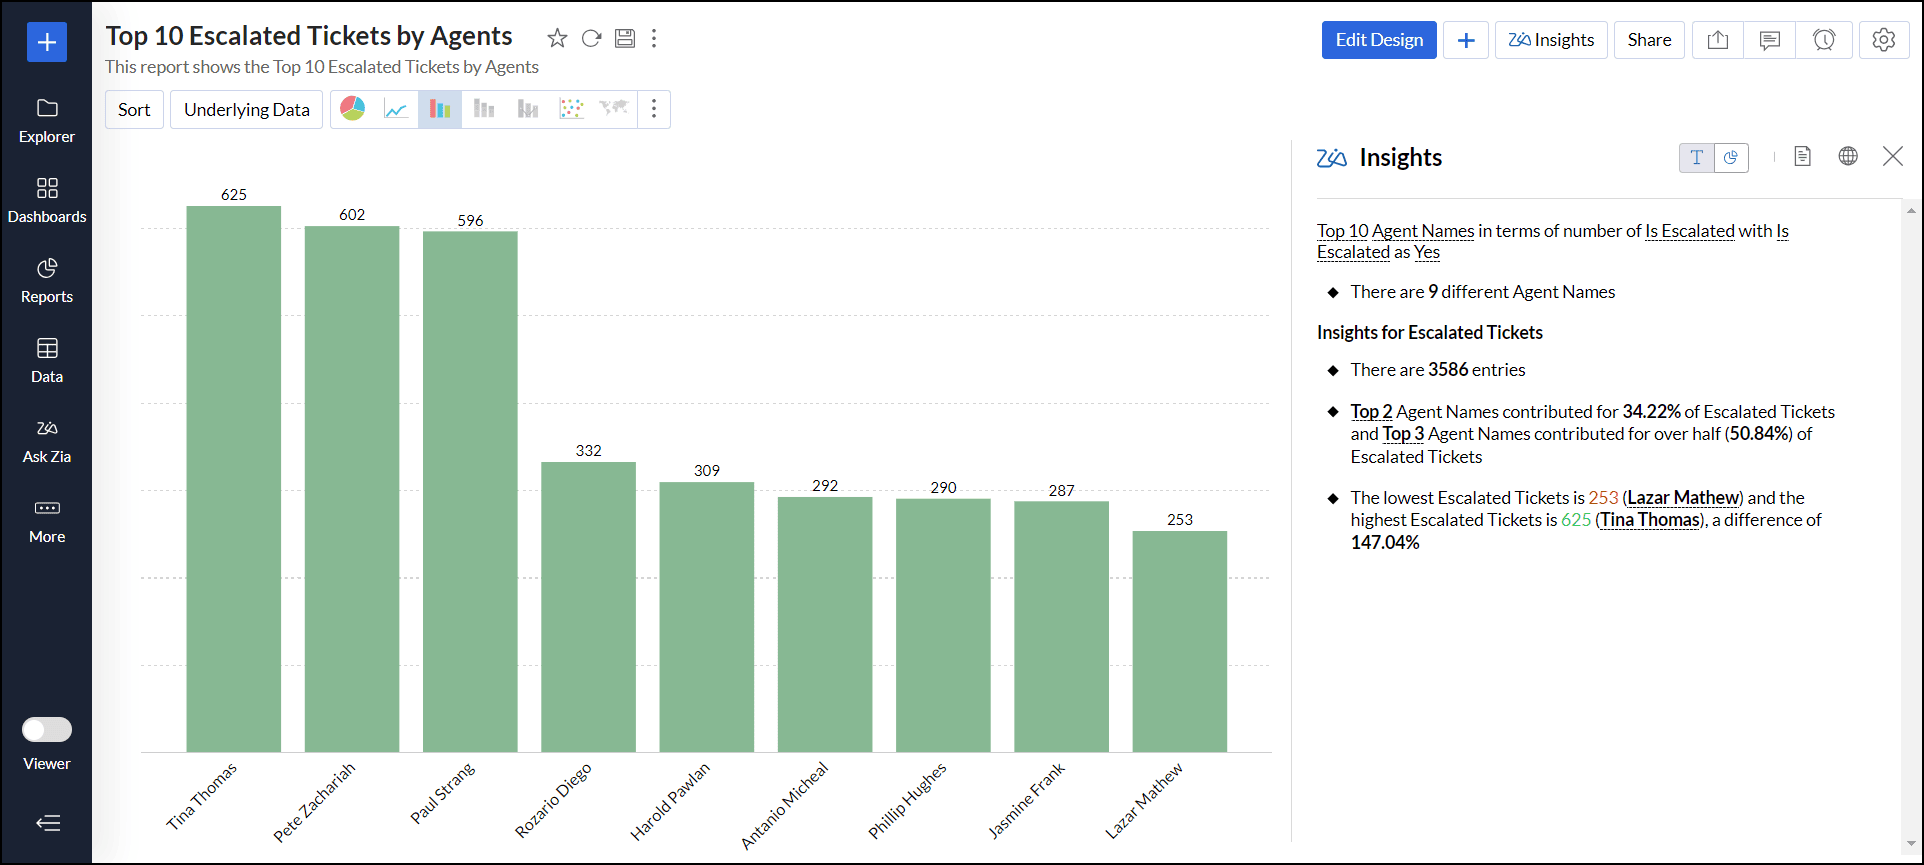Click the Edit Design button
This screenshot has height=865, width=1924.
(1378, 40)
